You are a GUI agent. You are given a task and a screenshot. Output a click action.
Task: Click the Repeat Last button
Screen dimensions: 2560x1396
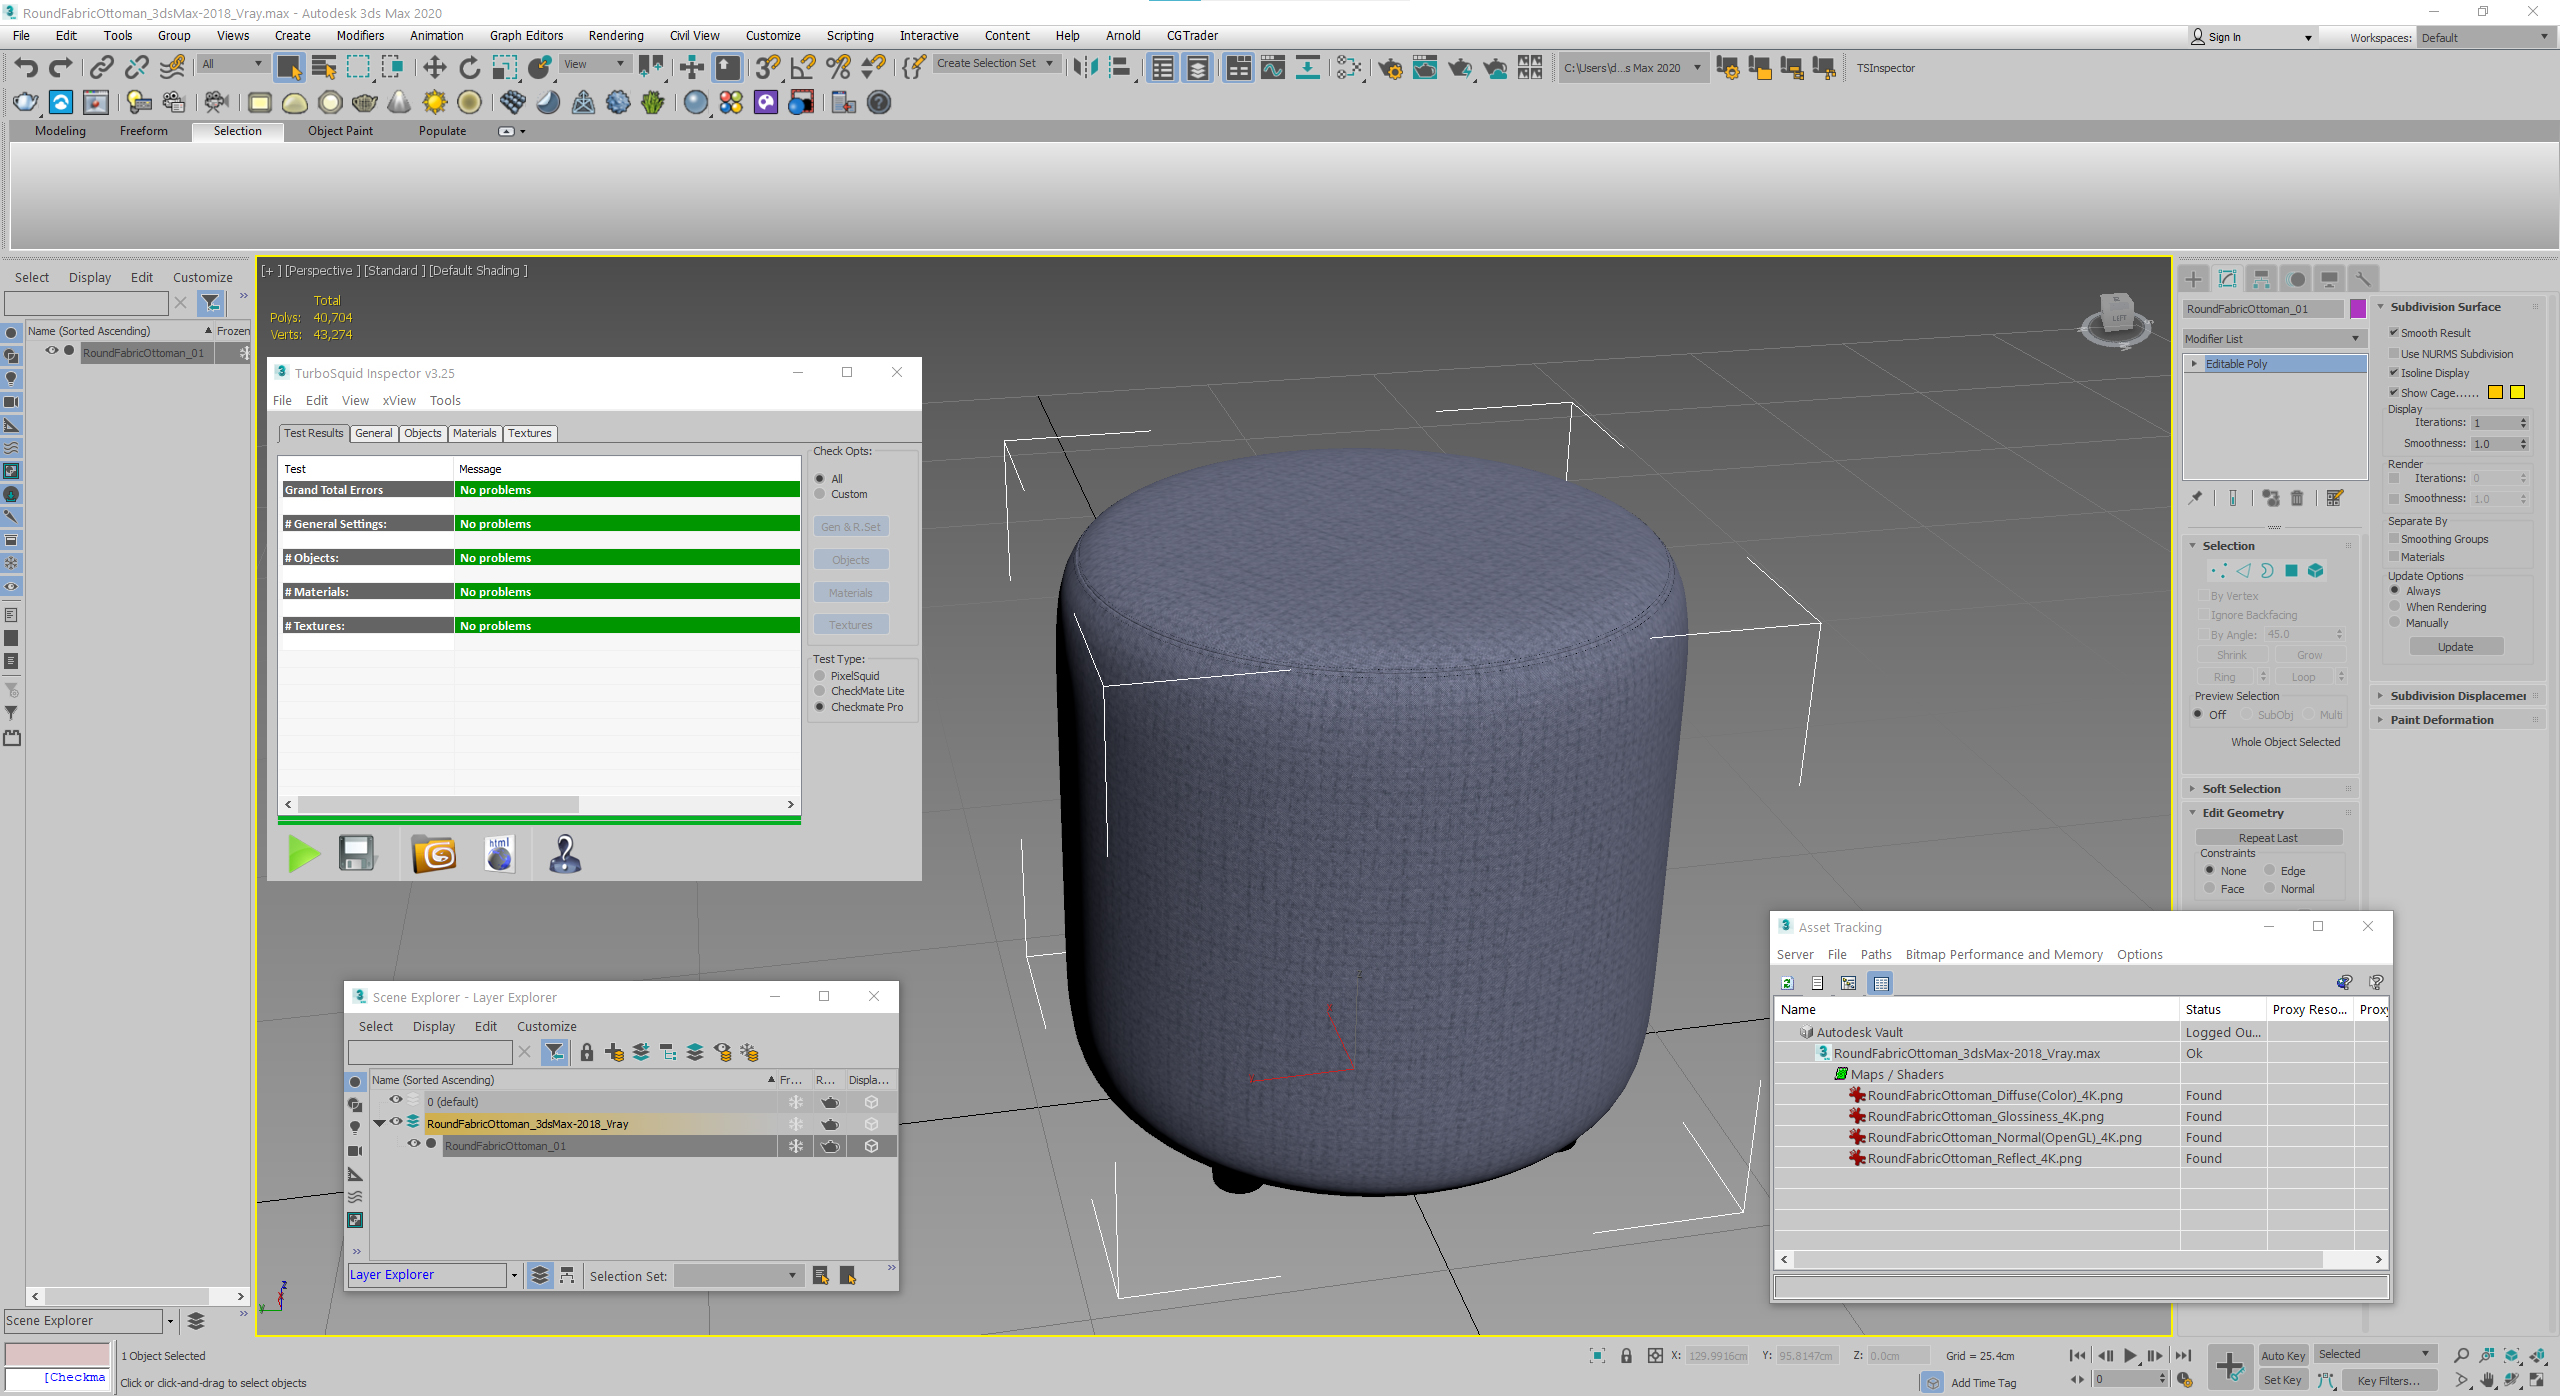[2267, 838]
